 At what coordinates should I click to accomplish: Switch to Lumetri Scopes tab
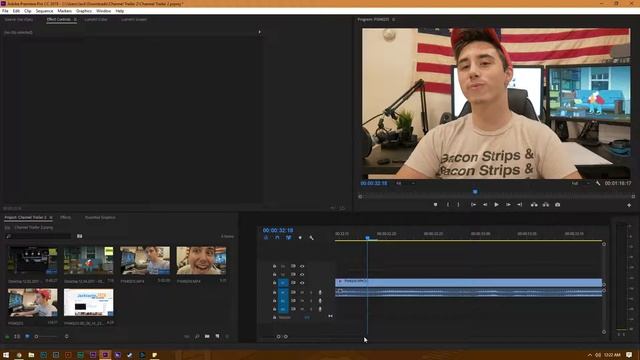[134, 19]
